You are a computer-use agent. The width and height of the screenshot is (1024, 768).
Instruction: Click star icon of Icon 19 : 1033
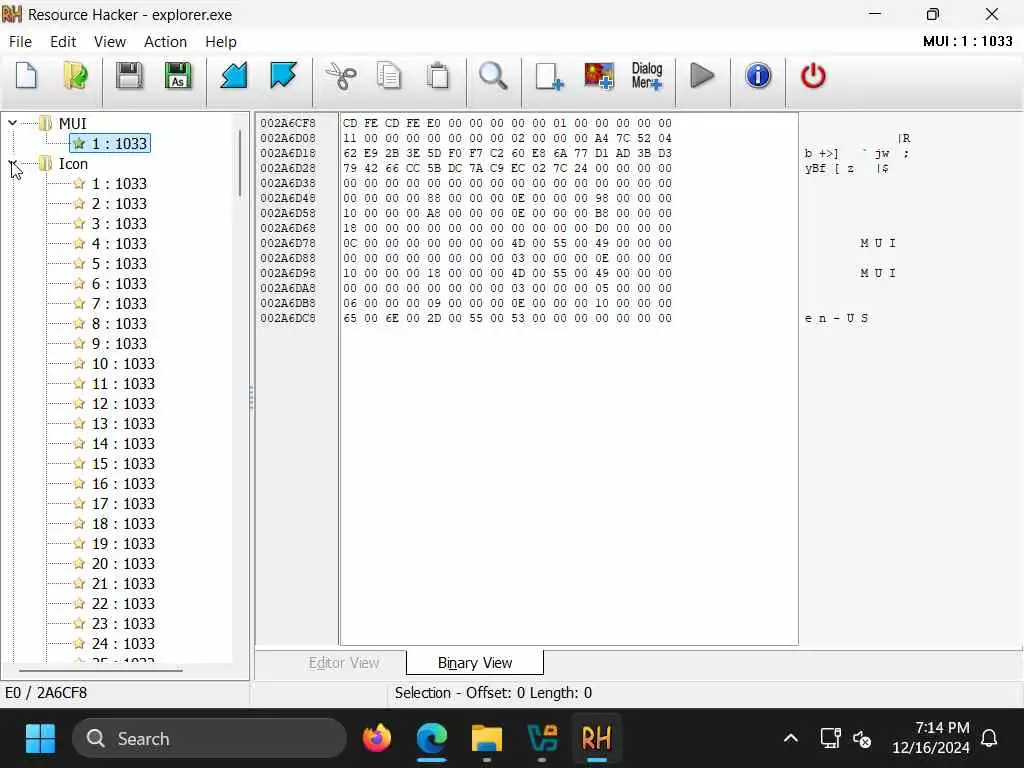pyautogui.click(x=79, y=543)
